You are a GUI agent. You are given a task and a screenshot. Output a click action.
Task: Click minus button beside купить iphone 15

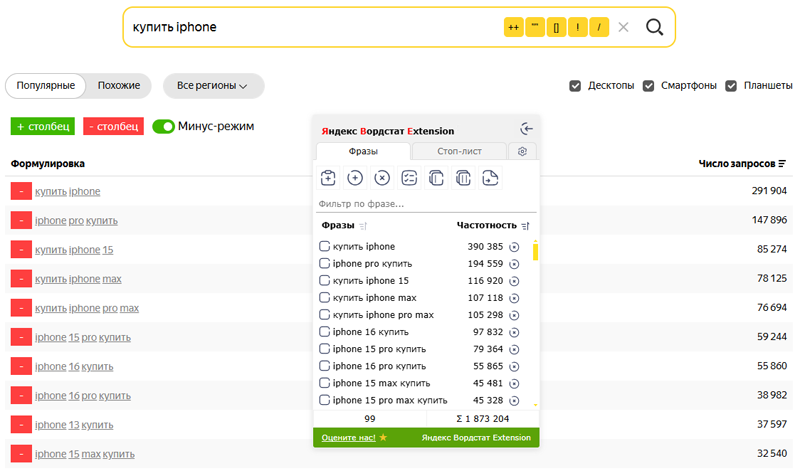21,250
